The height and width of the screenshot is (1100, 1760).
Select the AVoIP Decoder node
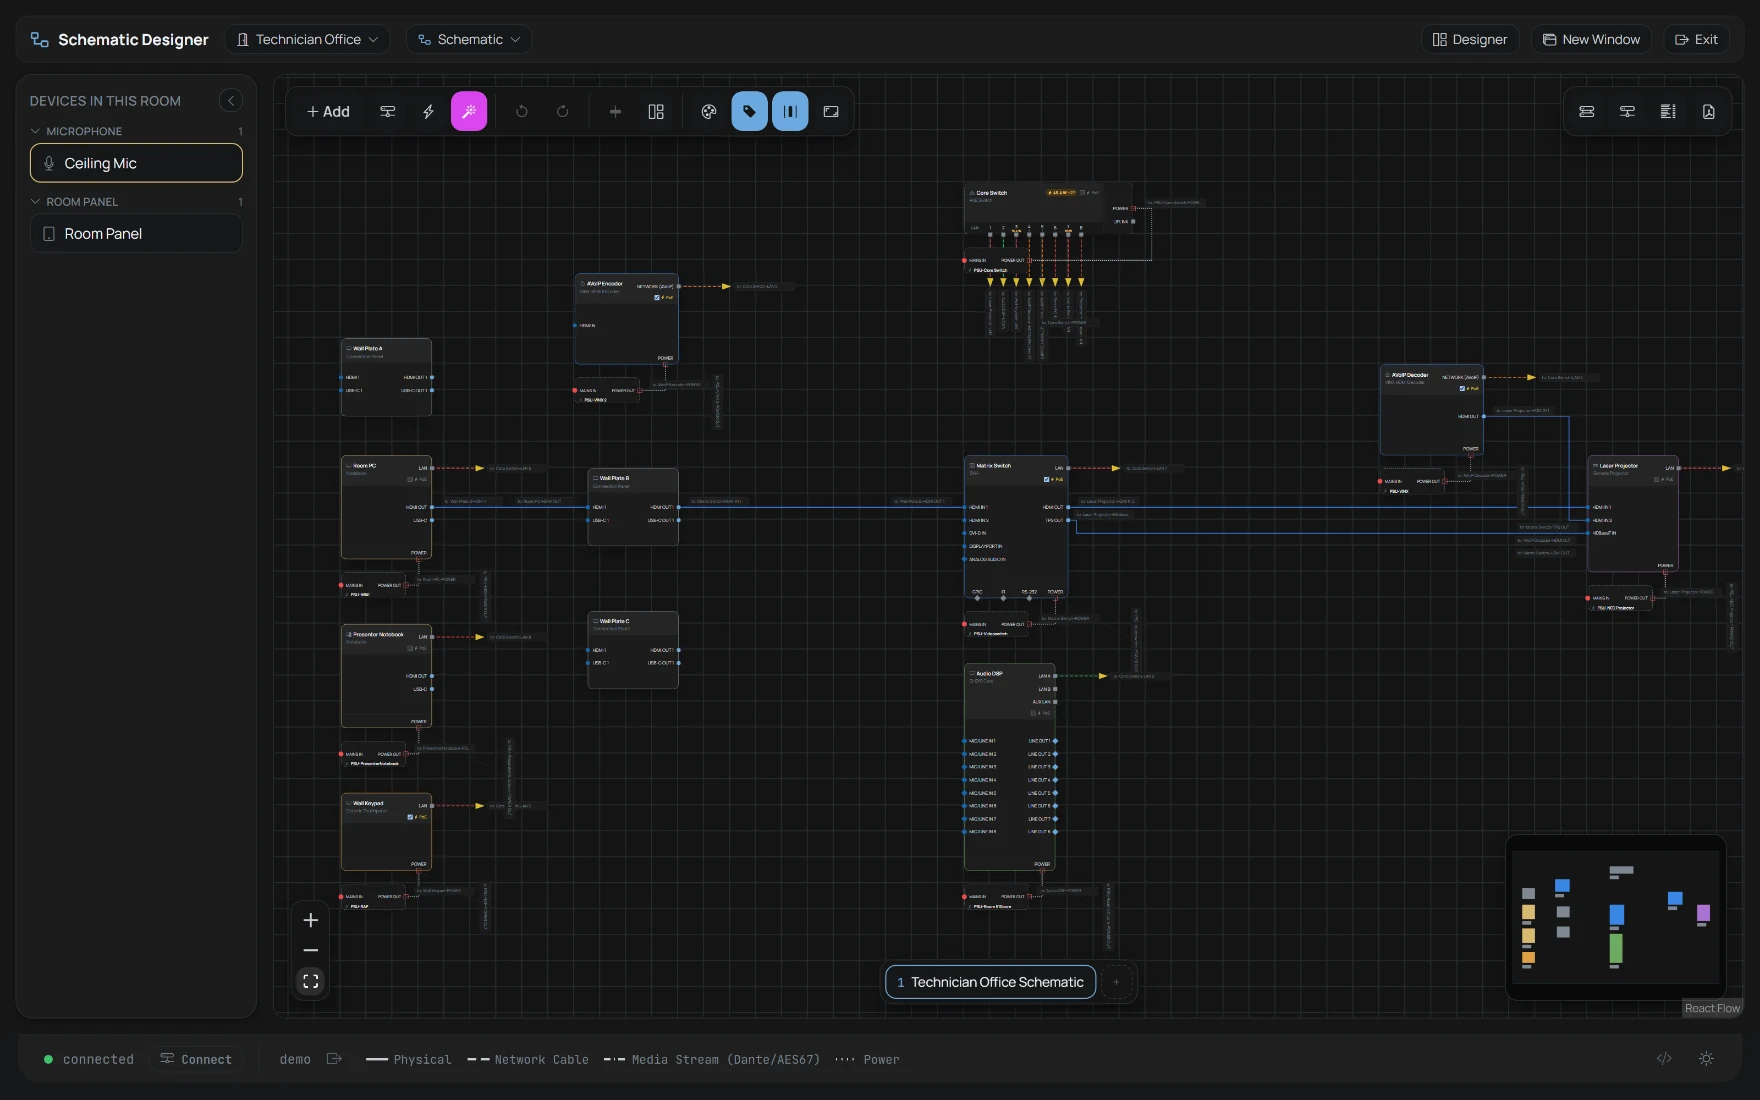pyautogui.click(x=1432, y=410)
